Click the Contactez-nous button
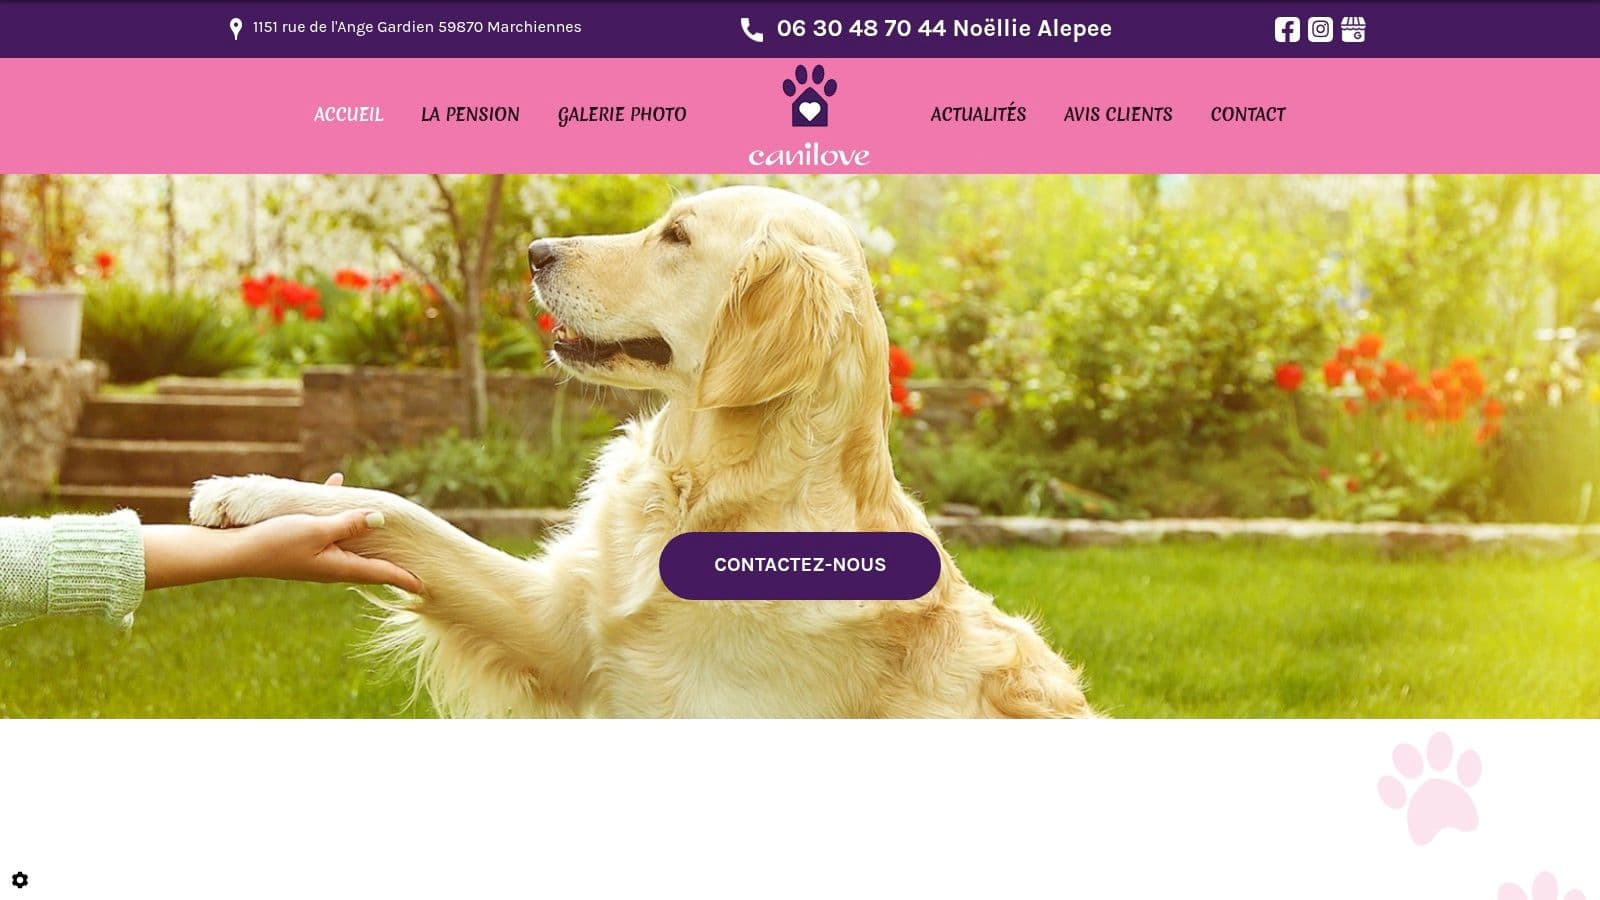Image resolution: width=1600 pixels, height=900 pixels. pos(800,566)
